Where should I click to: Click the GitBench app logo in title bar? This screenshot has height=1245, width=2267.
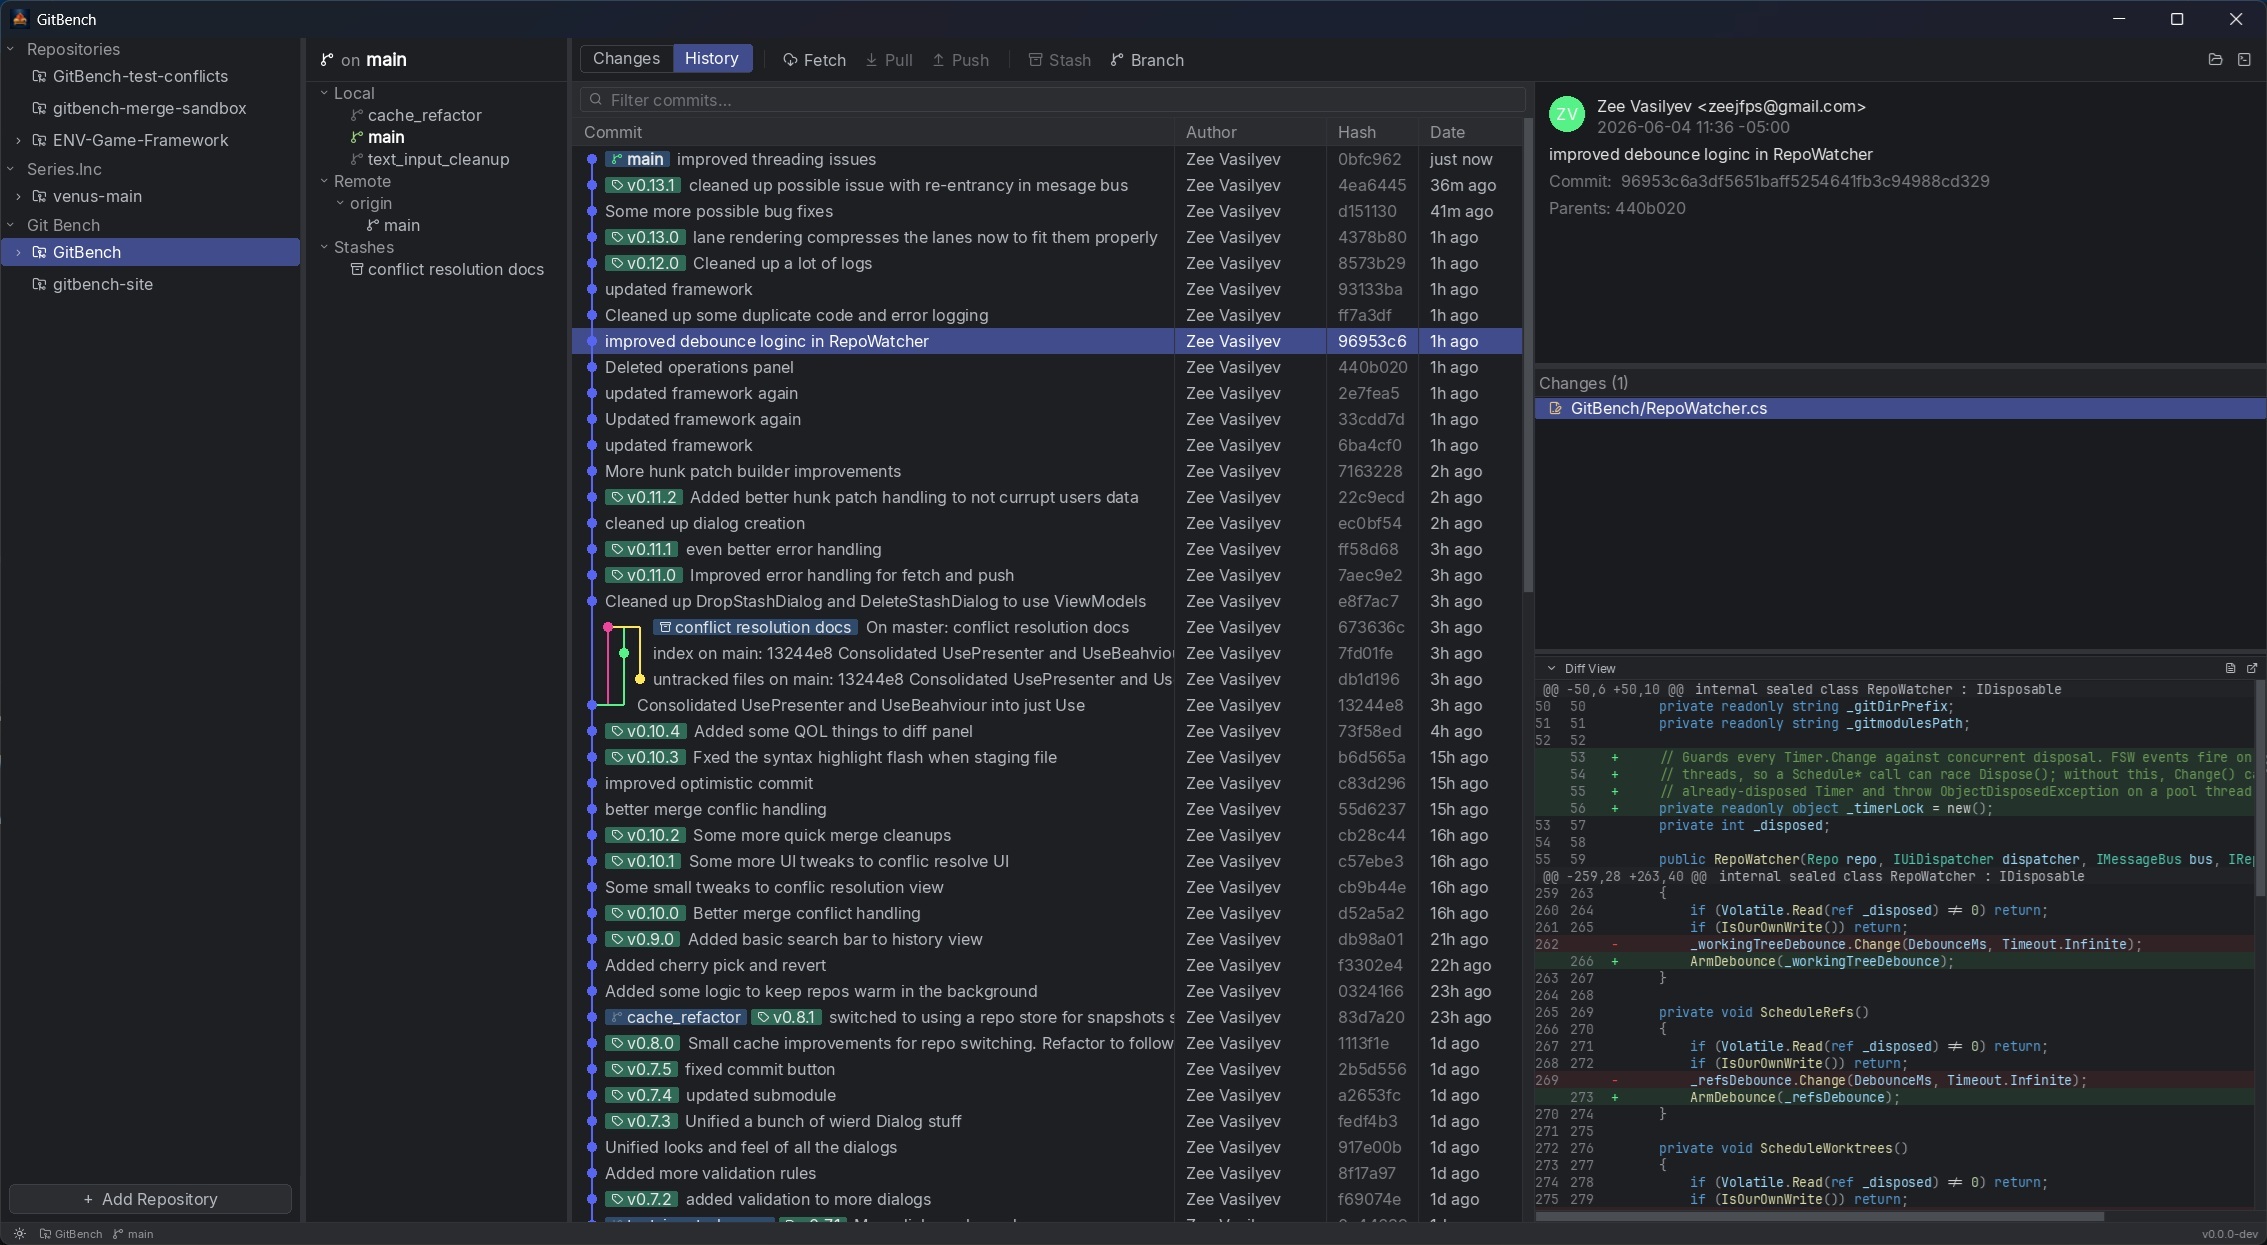tap(19, 19)
